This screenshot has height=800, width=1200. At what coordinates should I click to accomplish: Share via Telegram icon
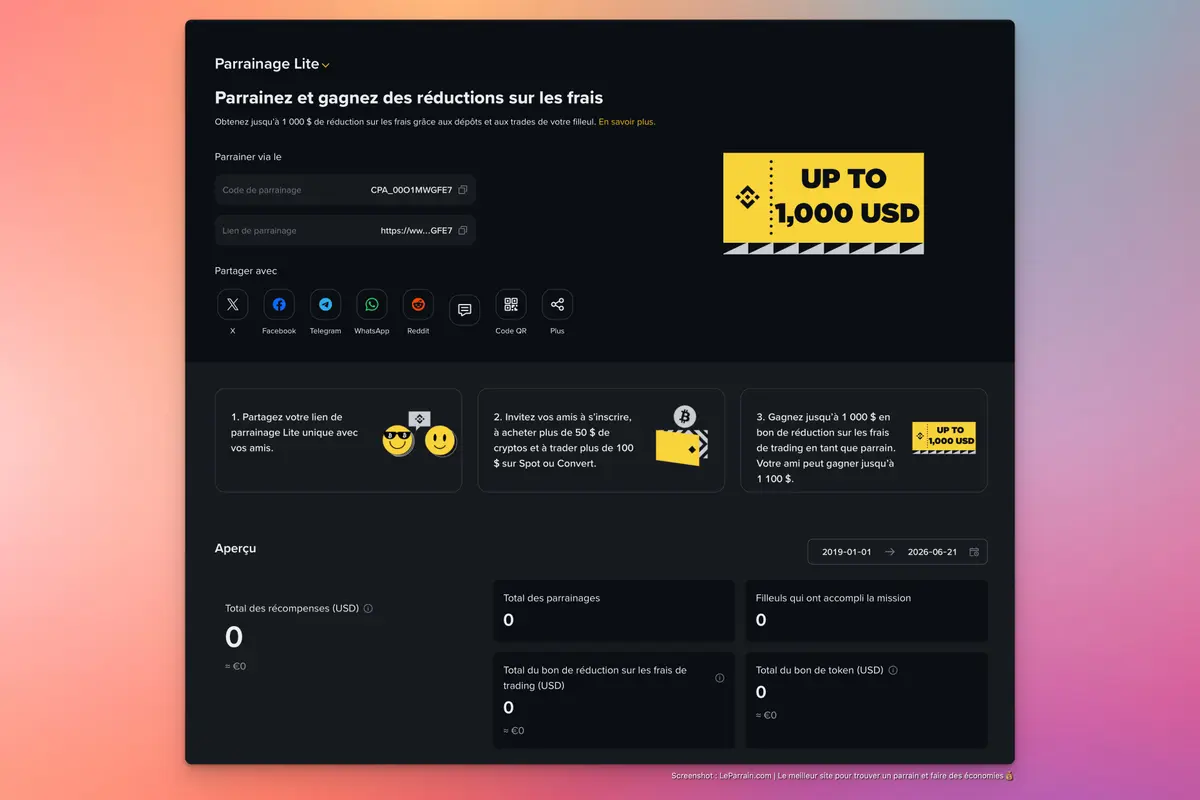(x=325, y=305)
